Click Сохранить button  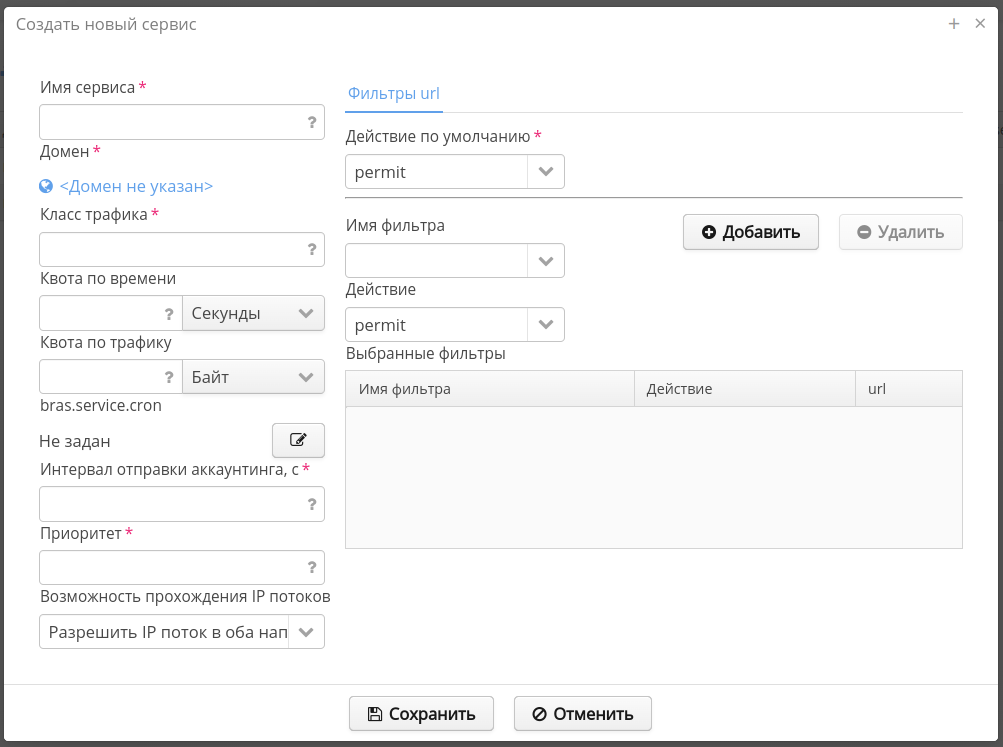click(421, 714)
